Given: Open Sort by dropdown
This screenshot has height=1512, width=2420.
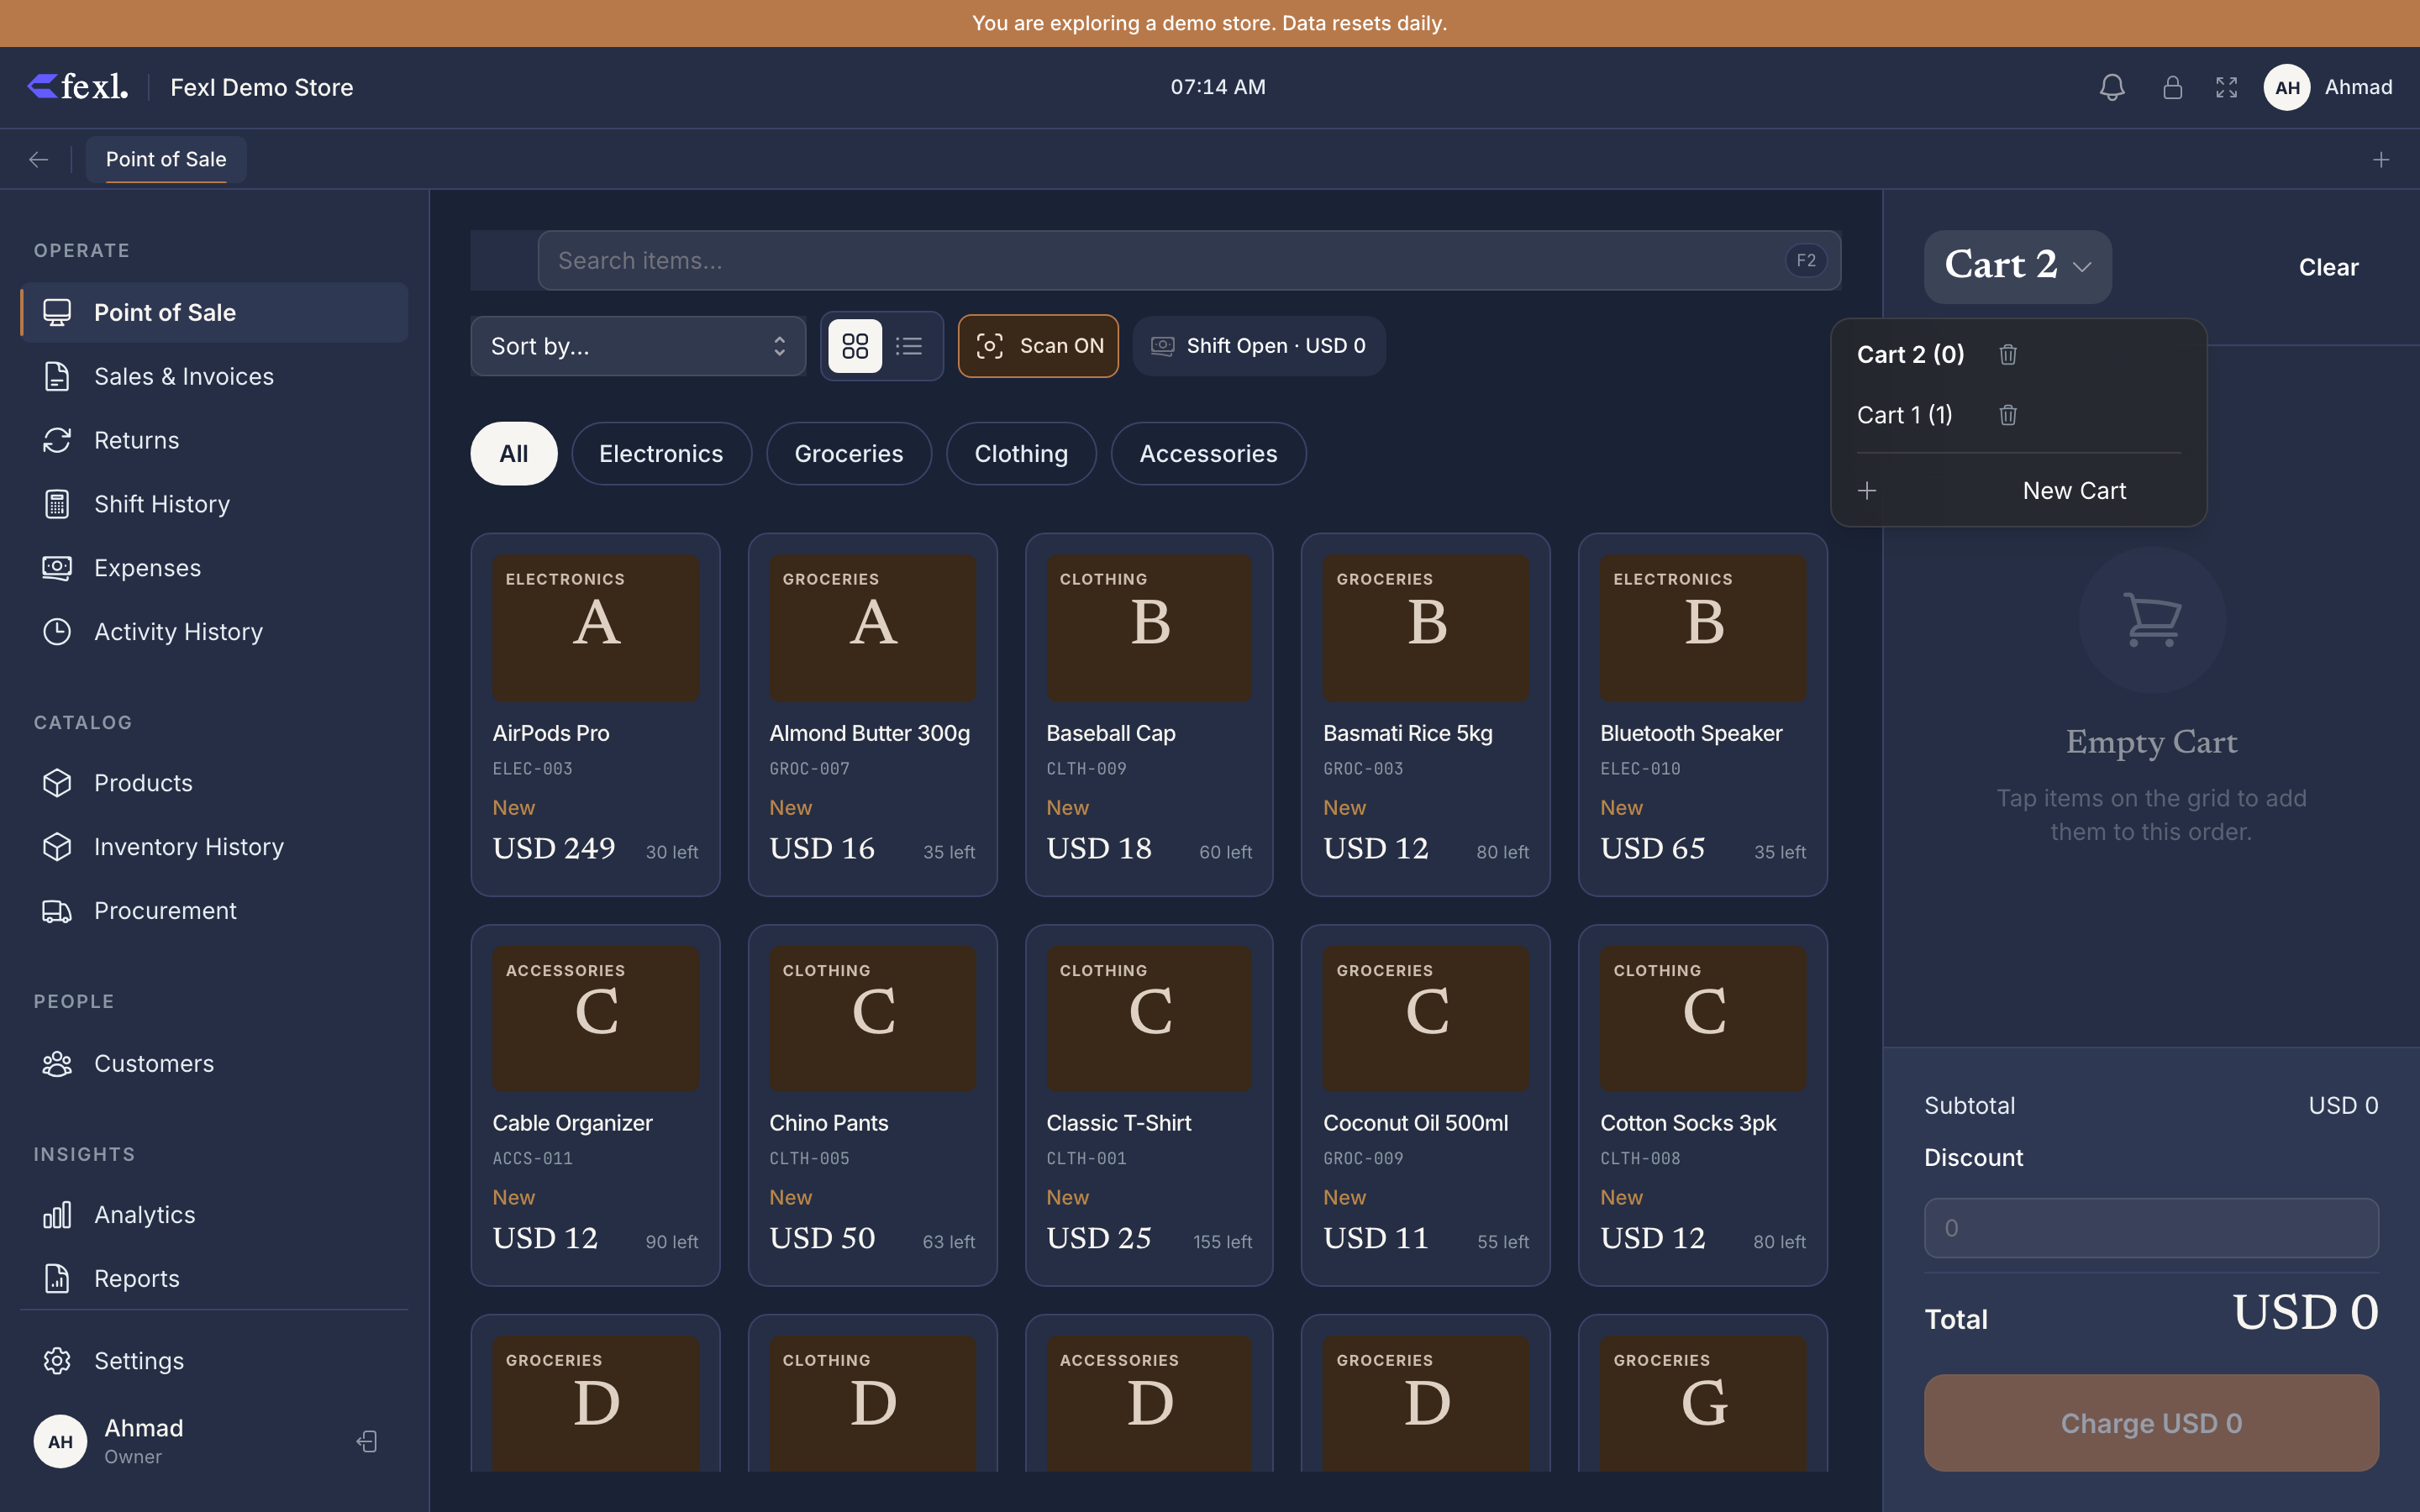Looking at the screenshot, I should click(x=638, y=346).
